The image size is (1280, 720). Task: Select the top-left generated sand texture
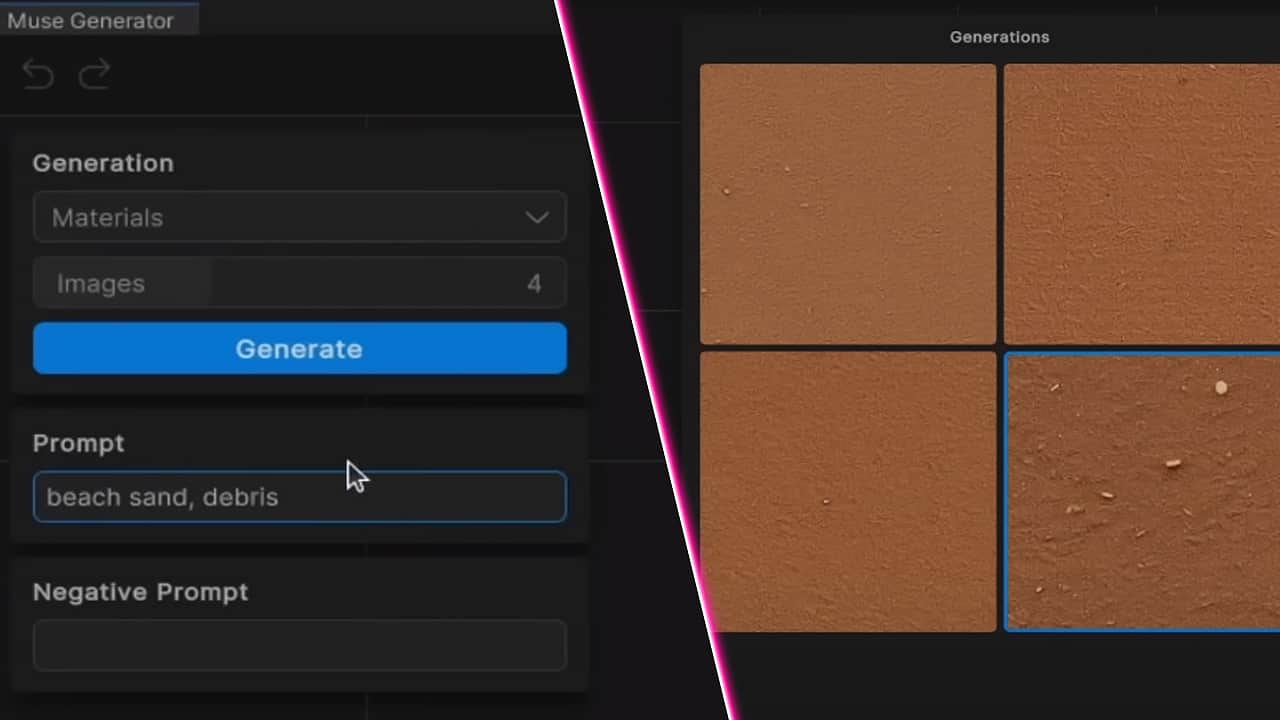point(848,203)
